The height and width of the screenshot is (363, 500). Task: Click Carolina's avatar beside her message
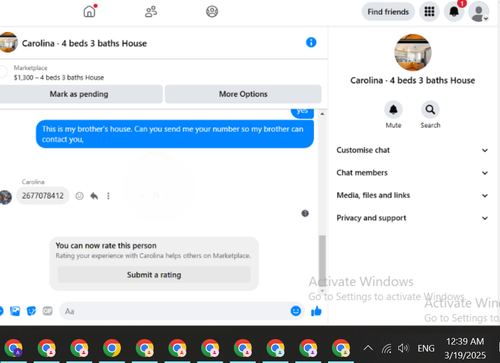click(x=6, y=197)
